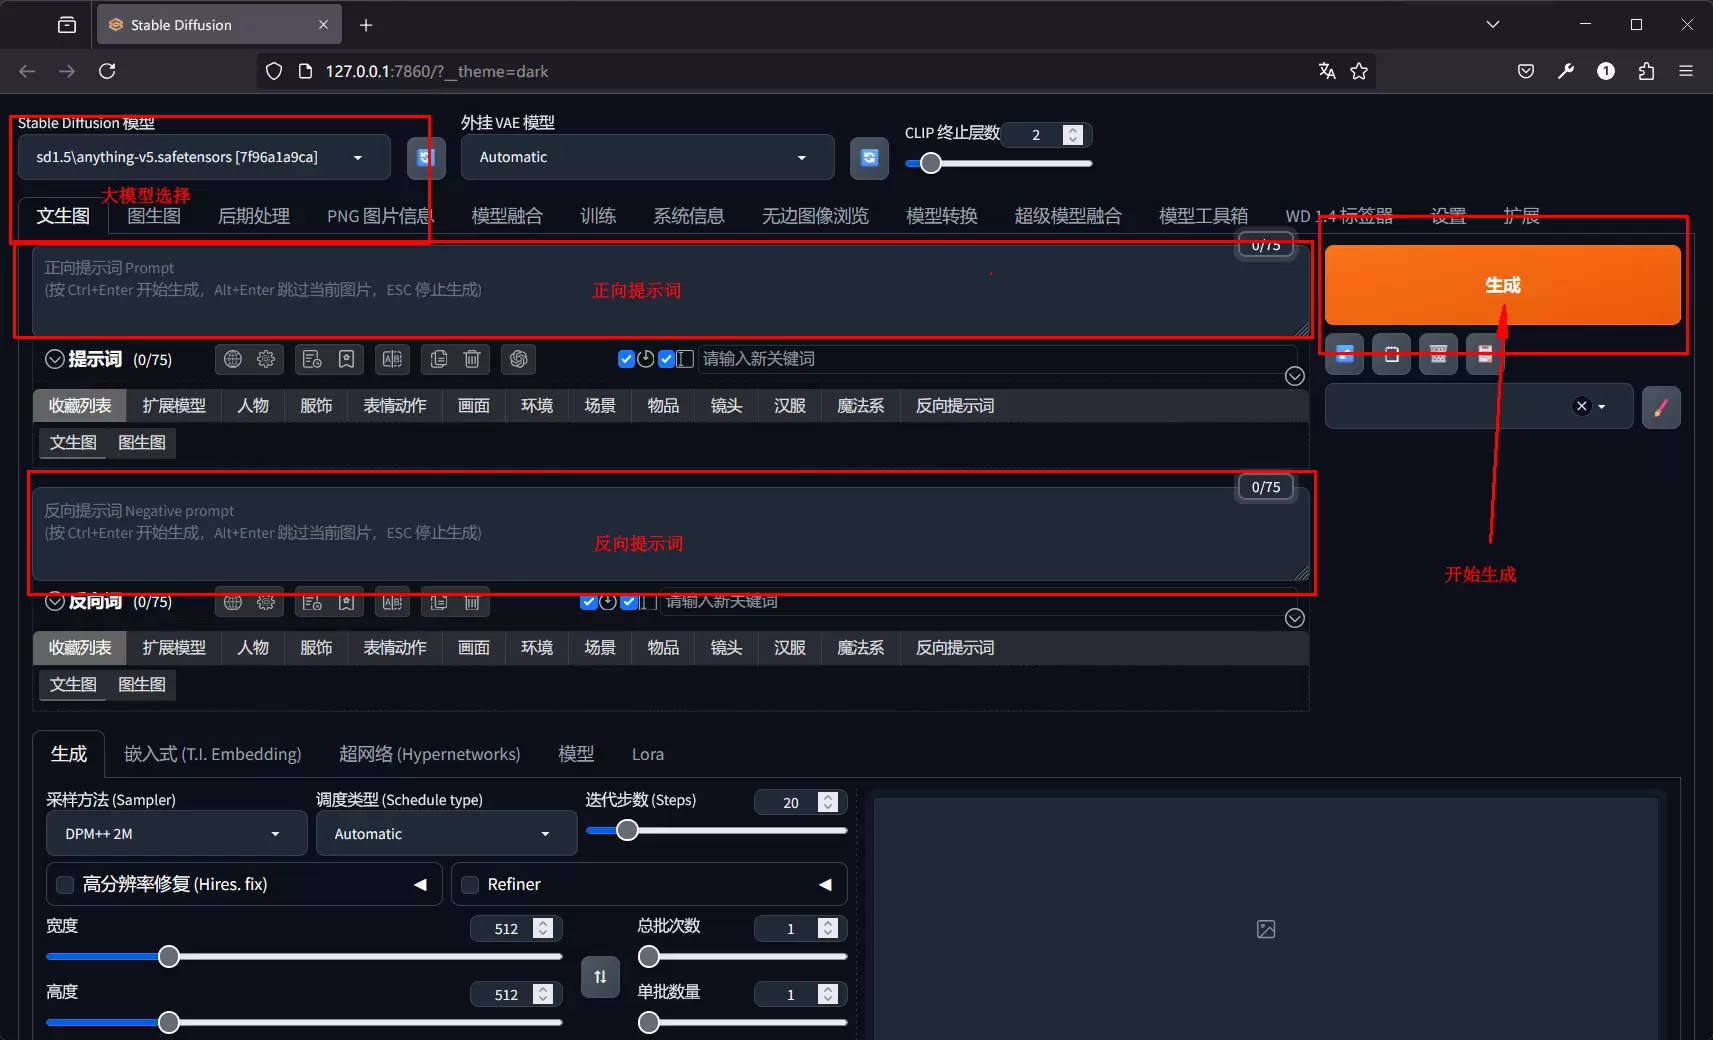Viewport: 1713px width, 1040px height.
Task: Select 人物 category under the positive prompt
Action: click(253, 406)
